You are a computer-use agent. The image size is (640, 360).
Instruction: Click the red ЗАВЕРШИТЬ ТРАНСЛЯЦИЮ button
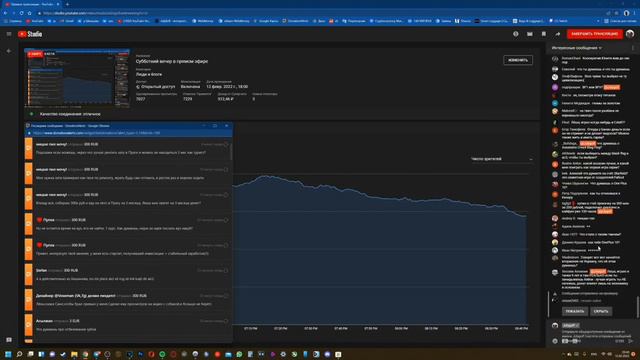[x=595, y=34]
